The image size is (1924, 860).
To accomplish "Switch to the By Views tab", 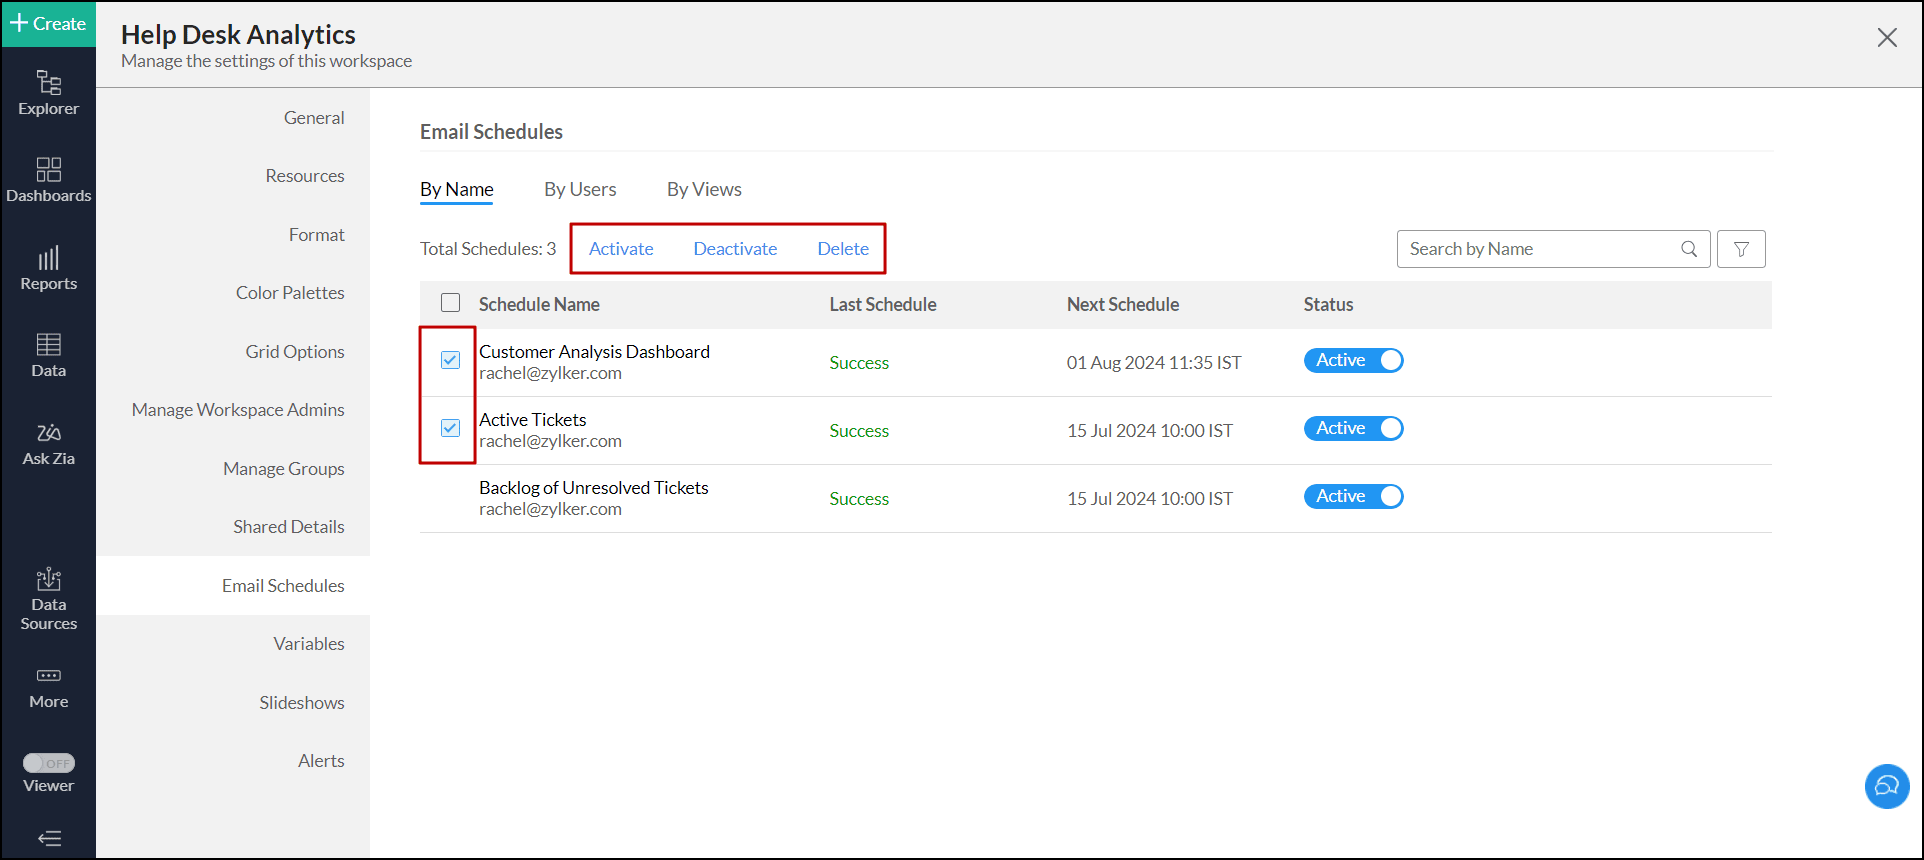I will (x=704, y=189).
